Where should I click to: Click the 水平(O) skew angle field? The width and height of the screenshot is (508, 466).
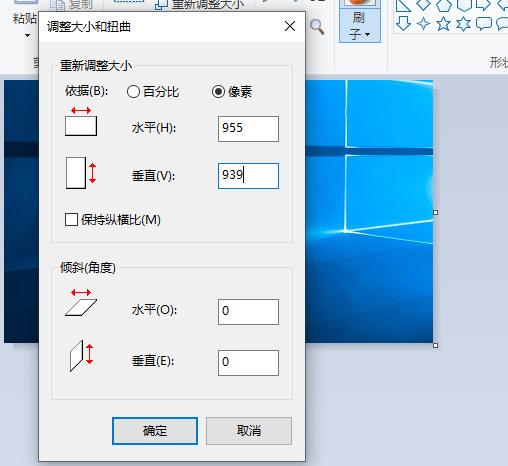(248, 312)
